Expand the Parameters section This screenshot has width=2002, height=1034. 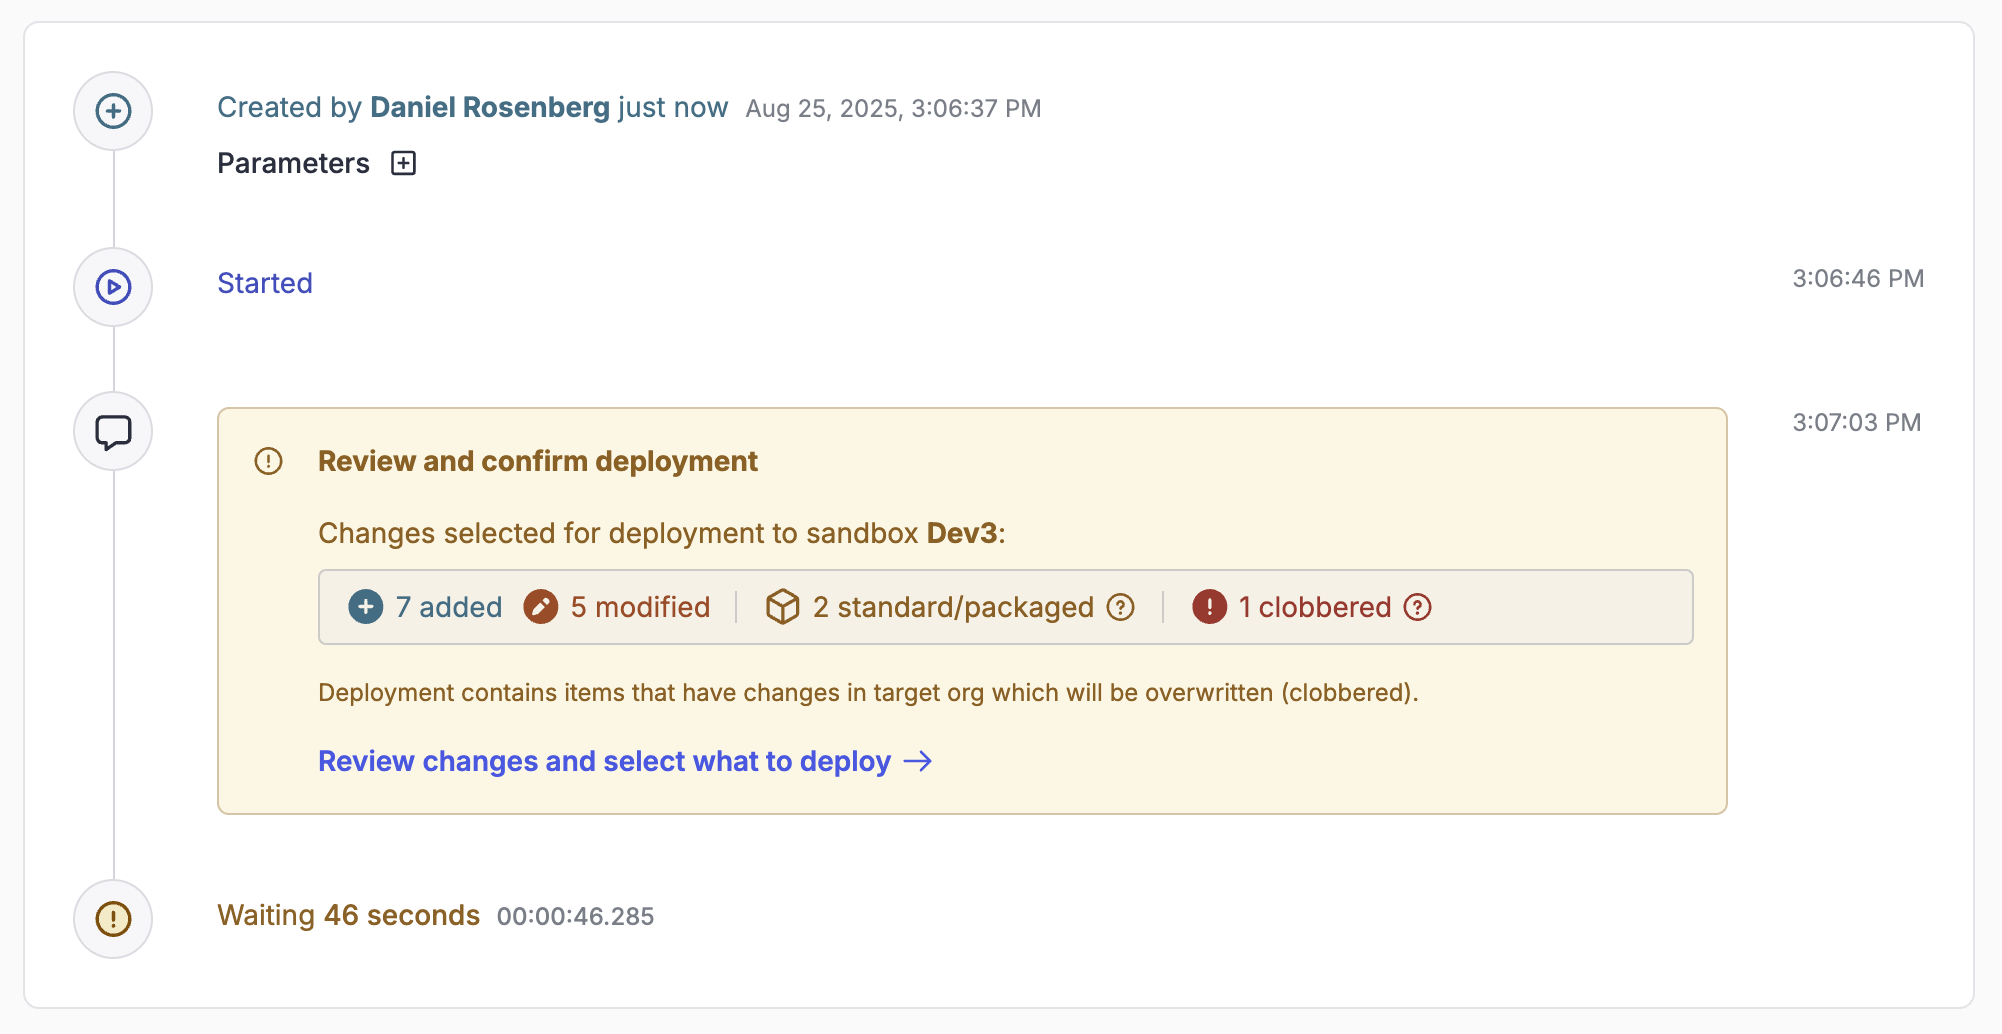tap(403, 163)
